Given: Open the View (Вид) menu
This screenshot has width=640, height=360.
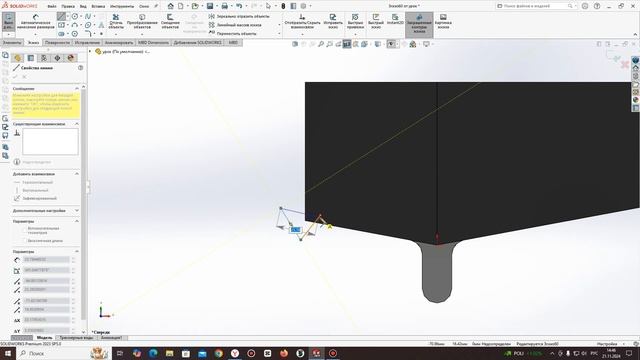Looking at the screenshot, I should pyautogui.click(x=83, y=6).
